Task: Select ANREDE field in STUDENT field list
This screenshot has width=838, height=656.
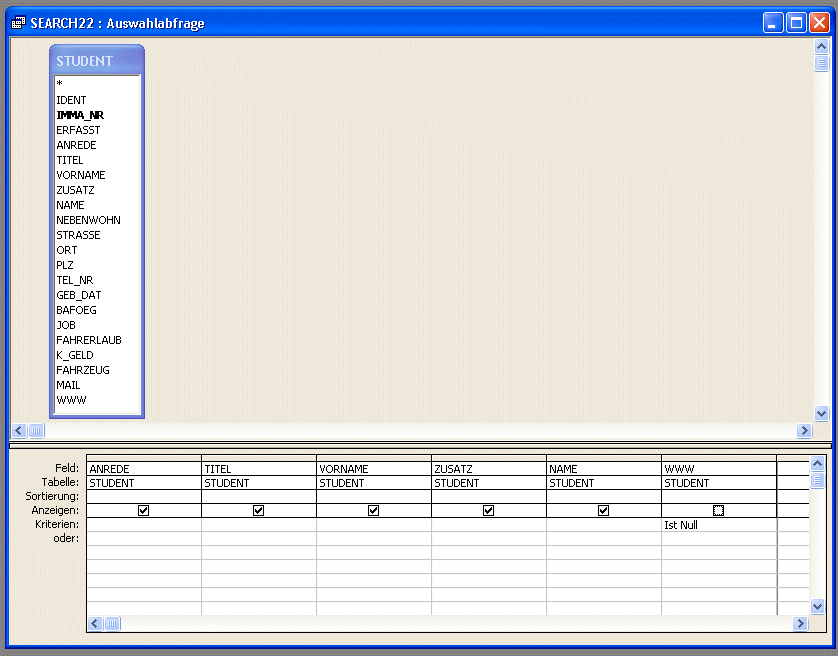Action: [97, 145]
